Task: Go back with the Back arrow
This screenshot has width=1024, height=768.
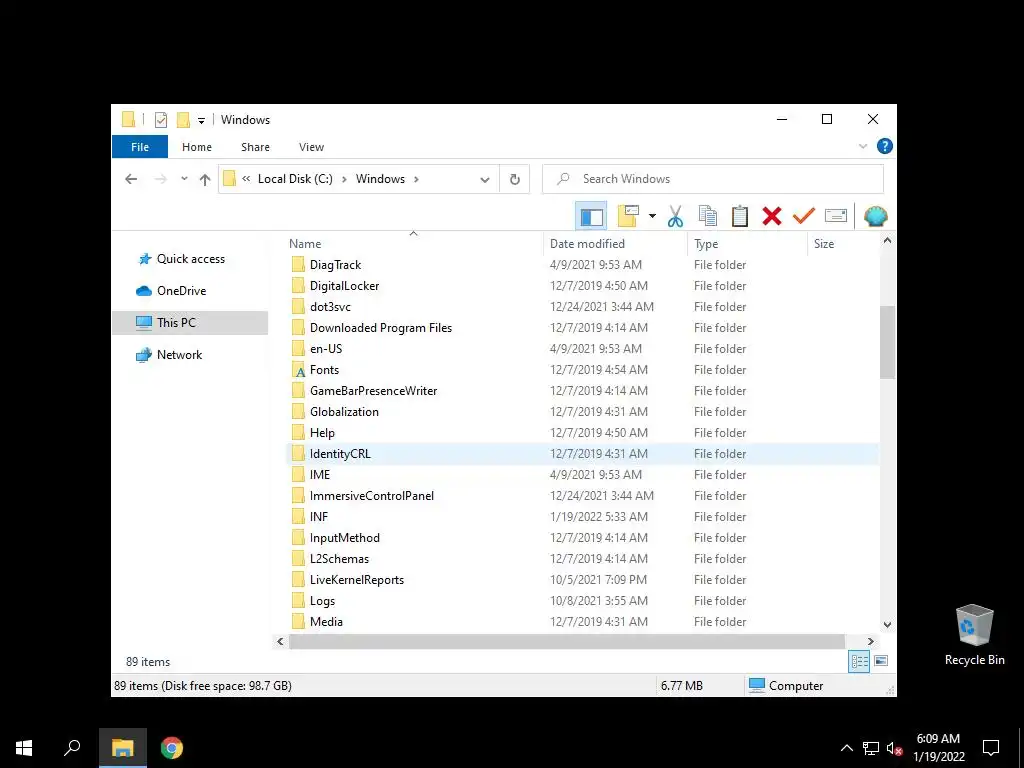Action: click(131, 179)
